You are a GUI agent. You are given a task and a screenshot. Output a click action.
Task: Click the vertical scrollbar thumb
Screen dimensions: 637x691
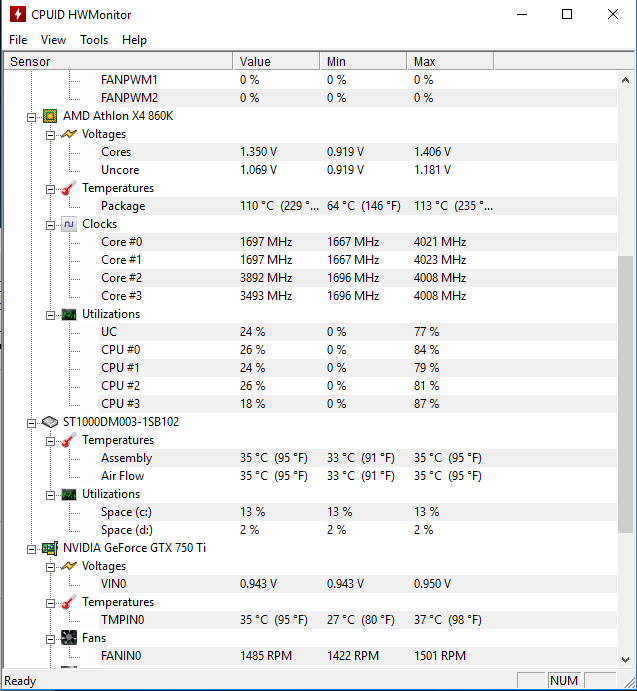[625, 394]
